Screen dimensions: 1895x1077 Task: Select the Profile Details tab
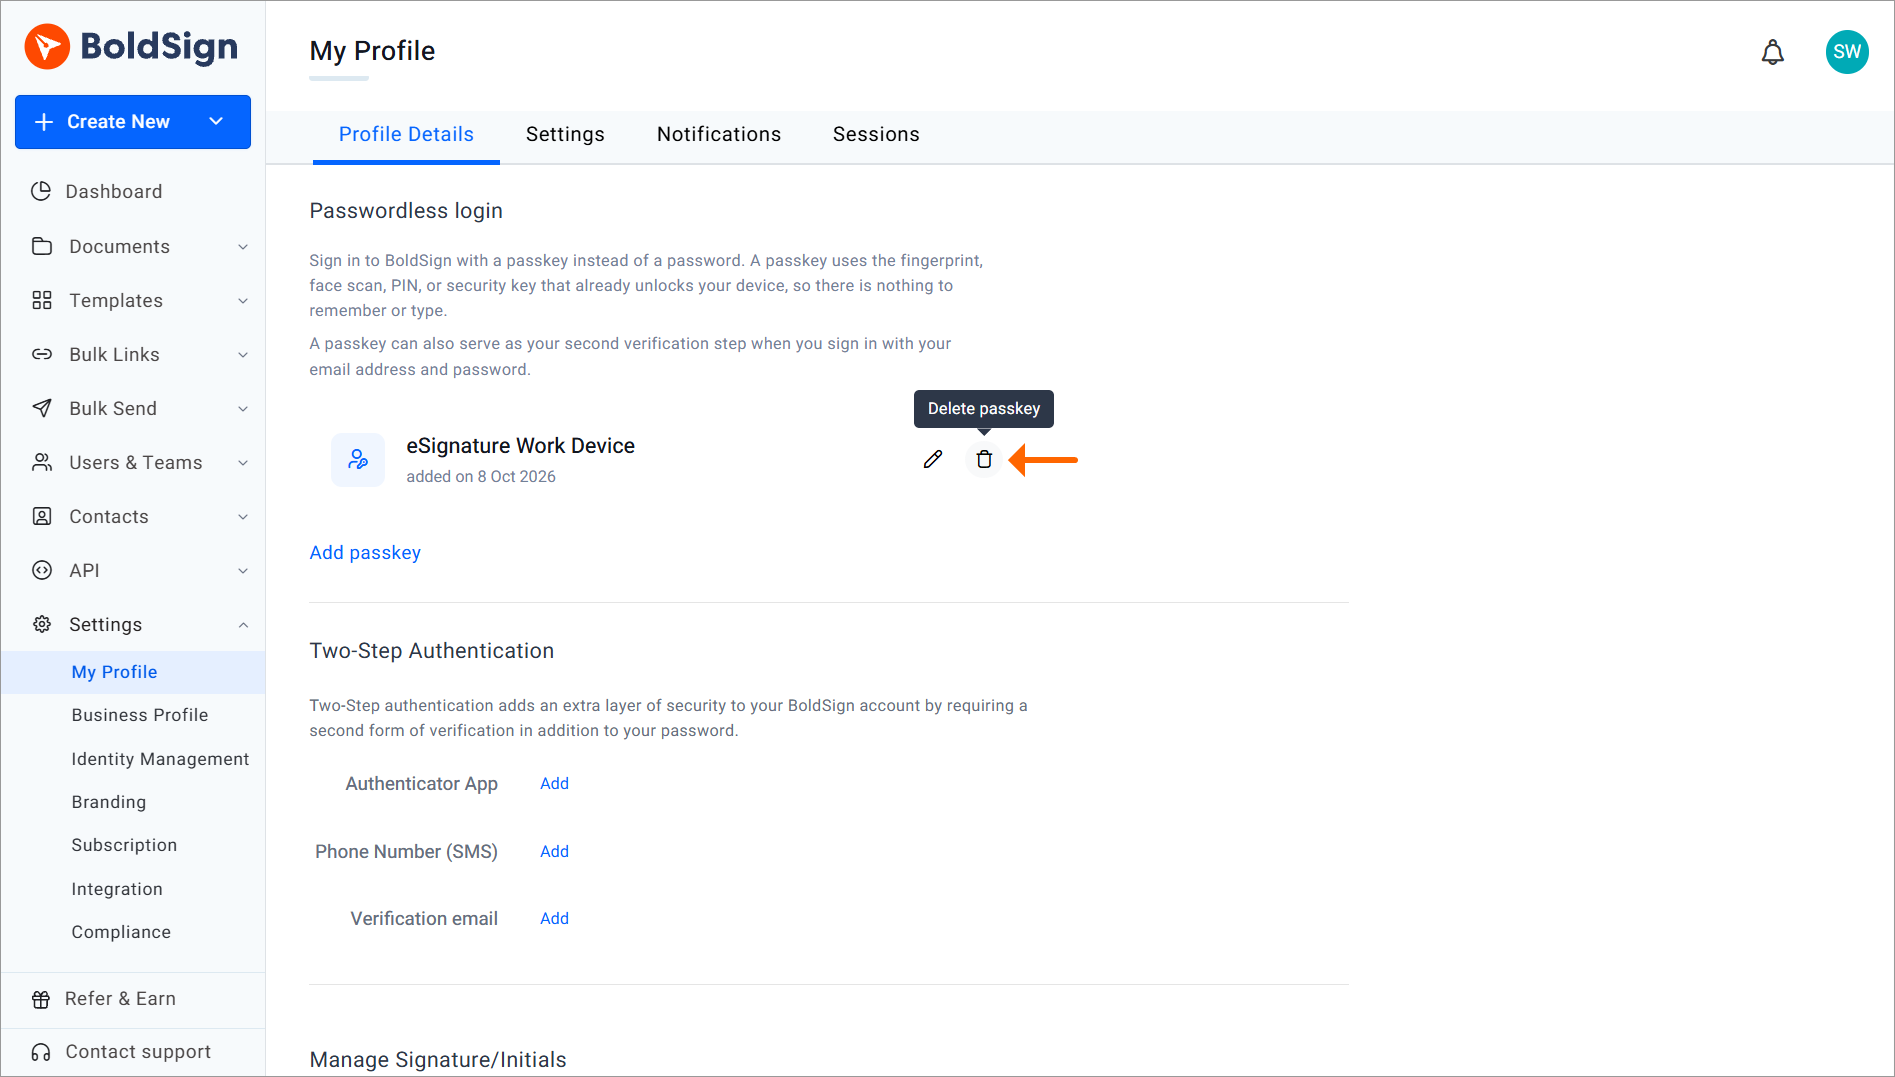[406, 134]
